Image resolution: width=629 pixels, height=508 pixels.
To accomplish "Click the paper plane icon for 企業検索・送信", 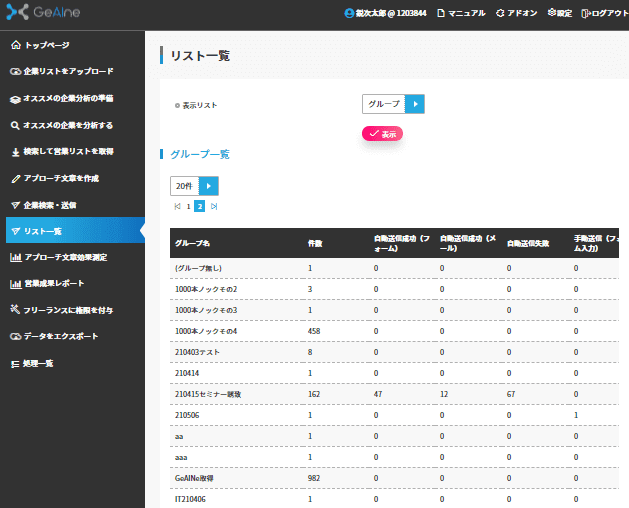I will [15, 205].
